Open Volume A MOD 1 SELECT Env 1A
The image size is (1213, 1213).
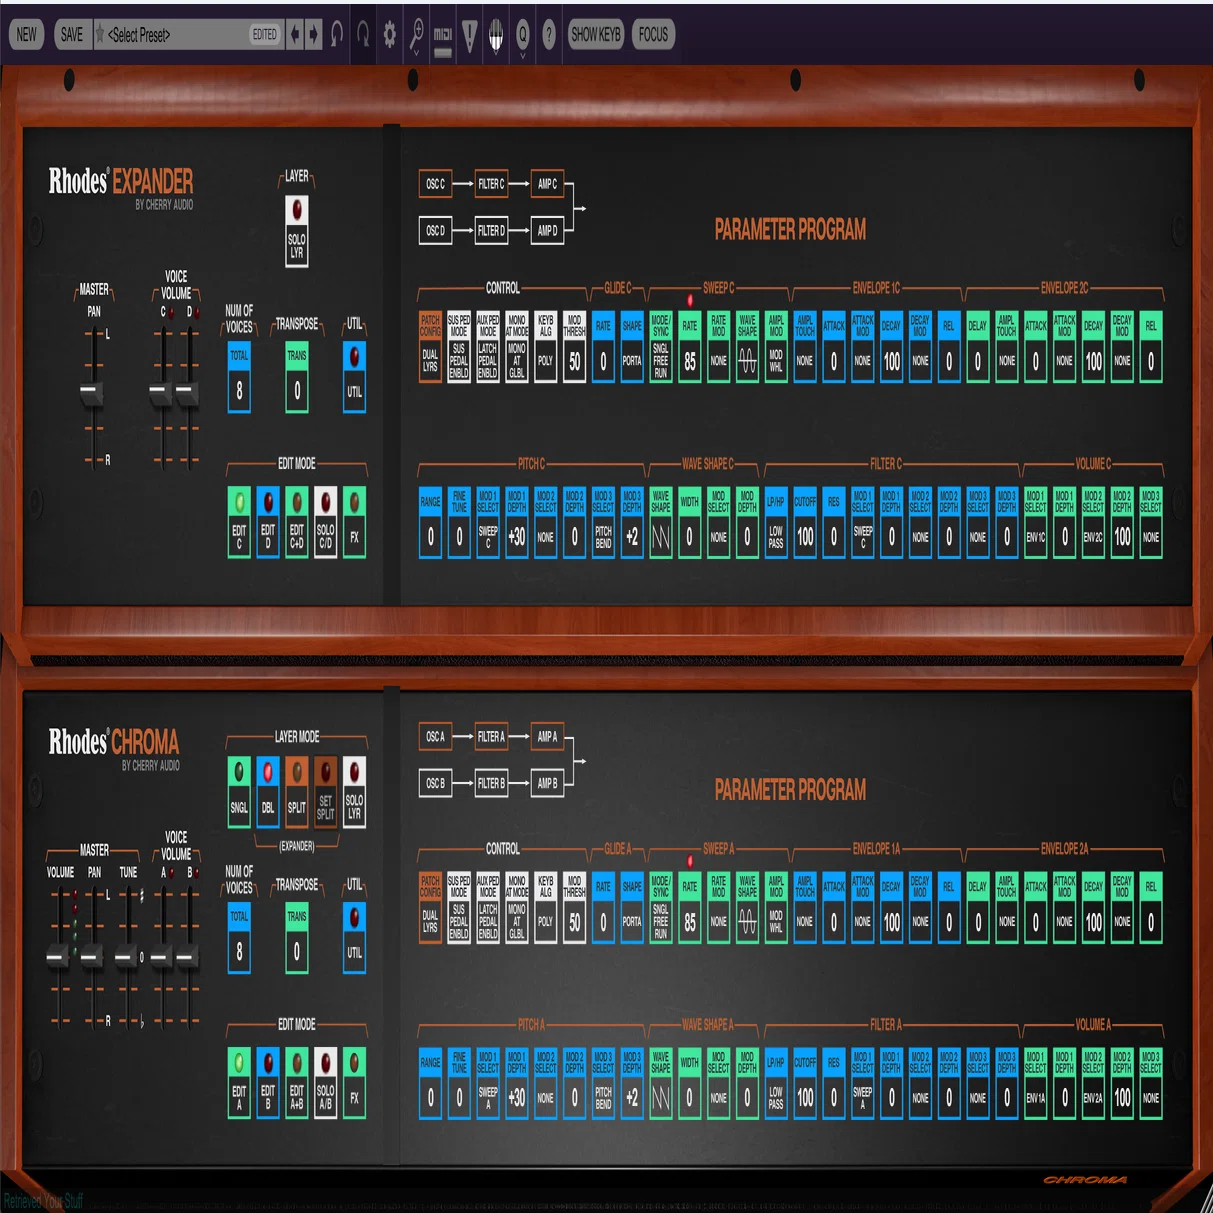click(x=1035, y=1082)
